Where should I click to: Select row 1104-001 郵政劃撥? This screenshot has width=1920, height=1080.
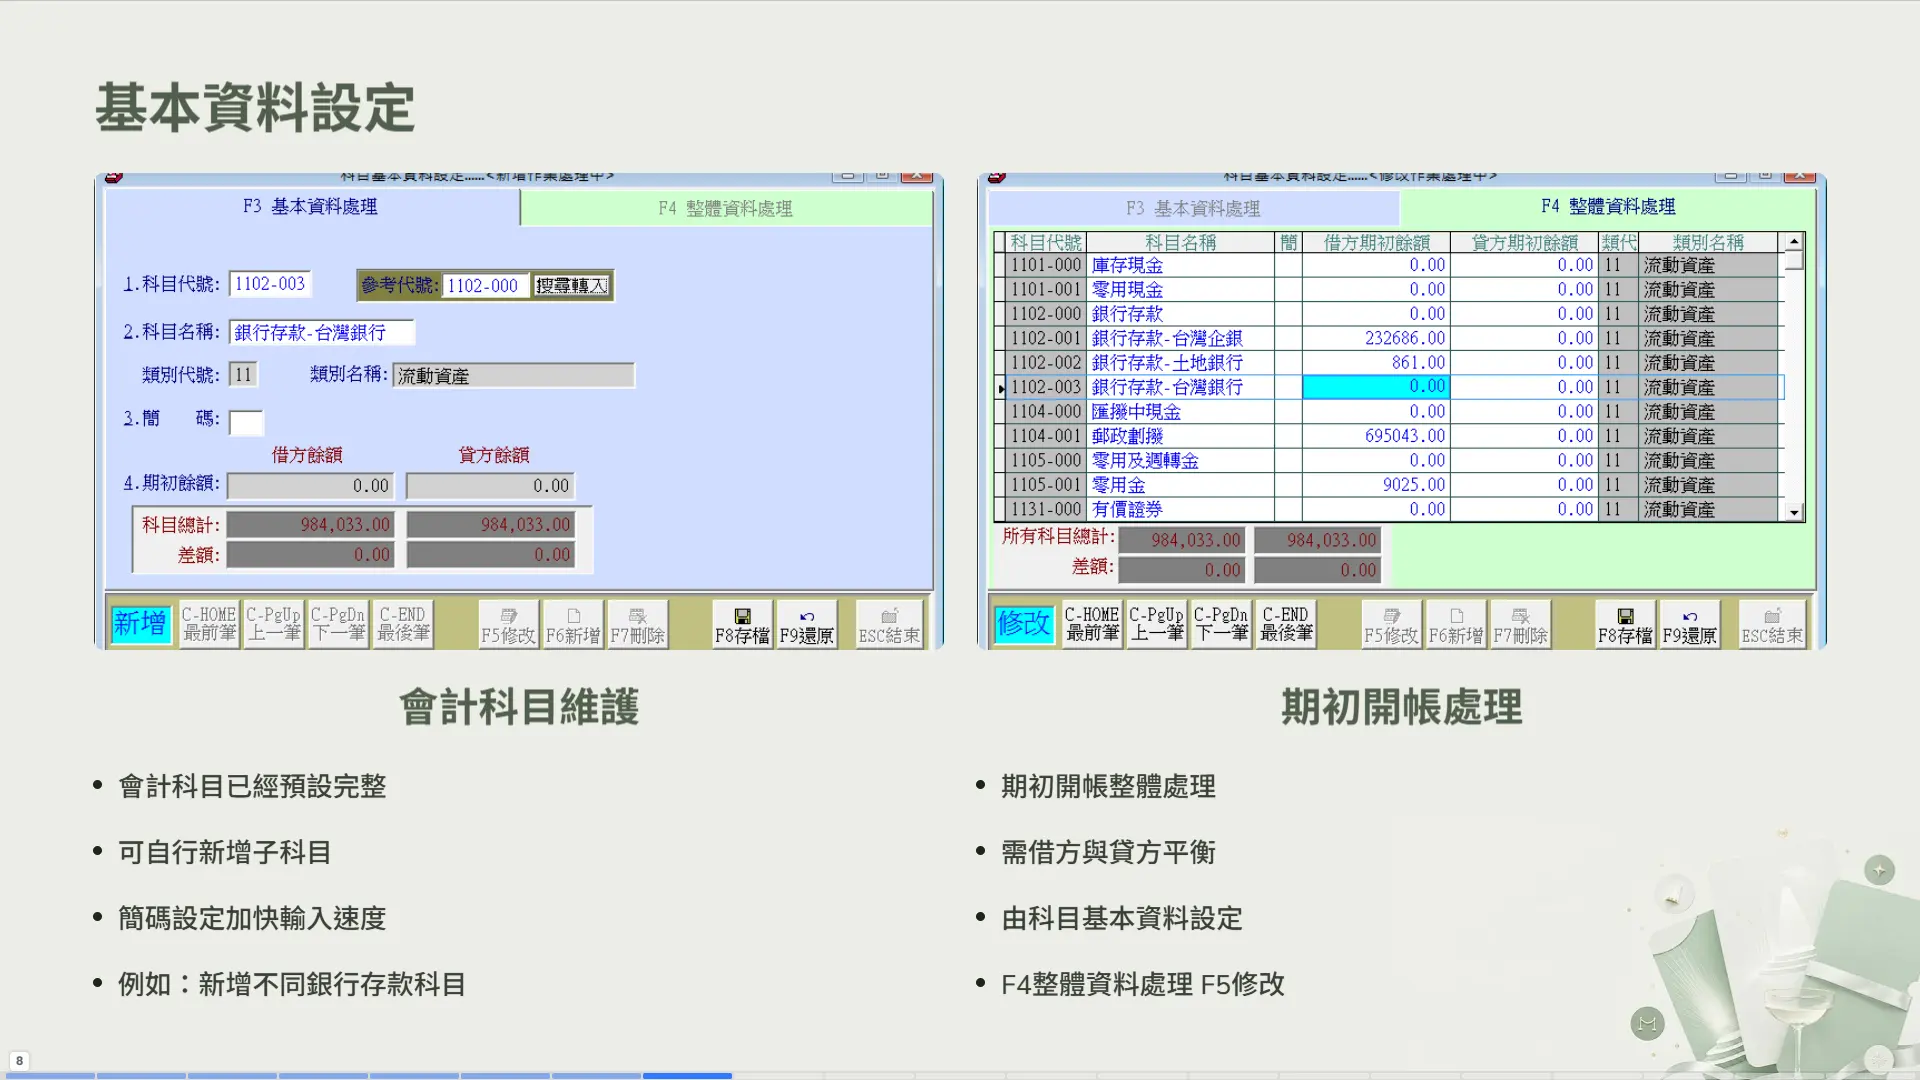(1389, 436)
